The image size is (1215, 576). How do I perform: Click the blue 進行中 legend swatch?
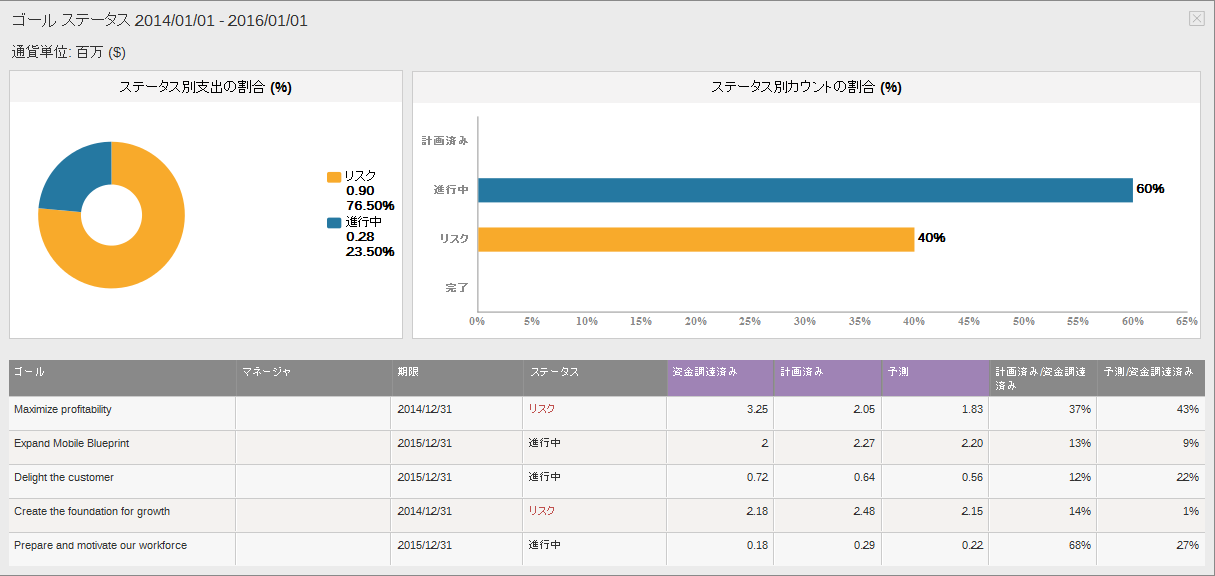coord(334,223)
